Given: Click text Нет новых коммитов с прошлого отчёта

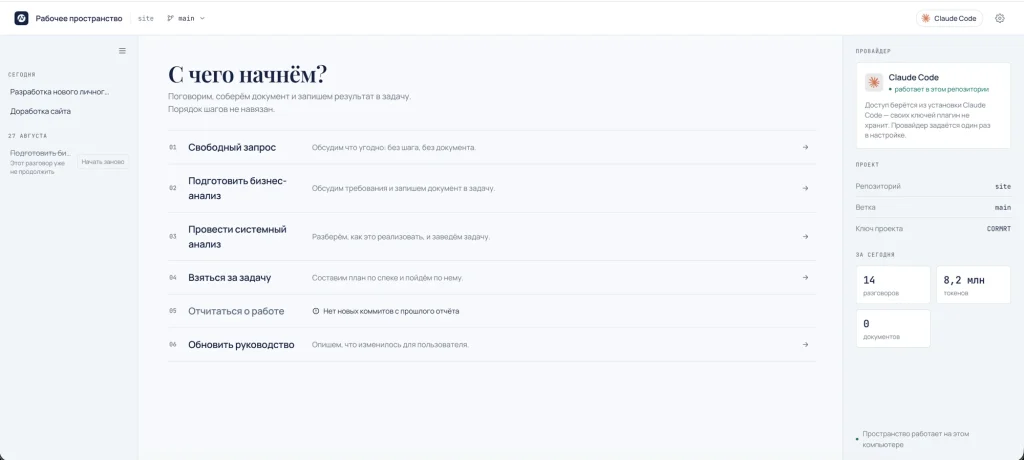Looking at the screenshot, I should click(391, 311).
